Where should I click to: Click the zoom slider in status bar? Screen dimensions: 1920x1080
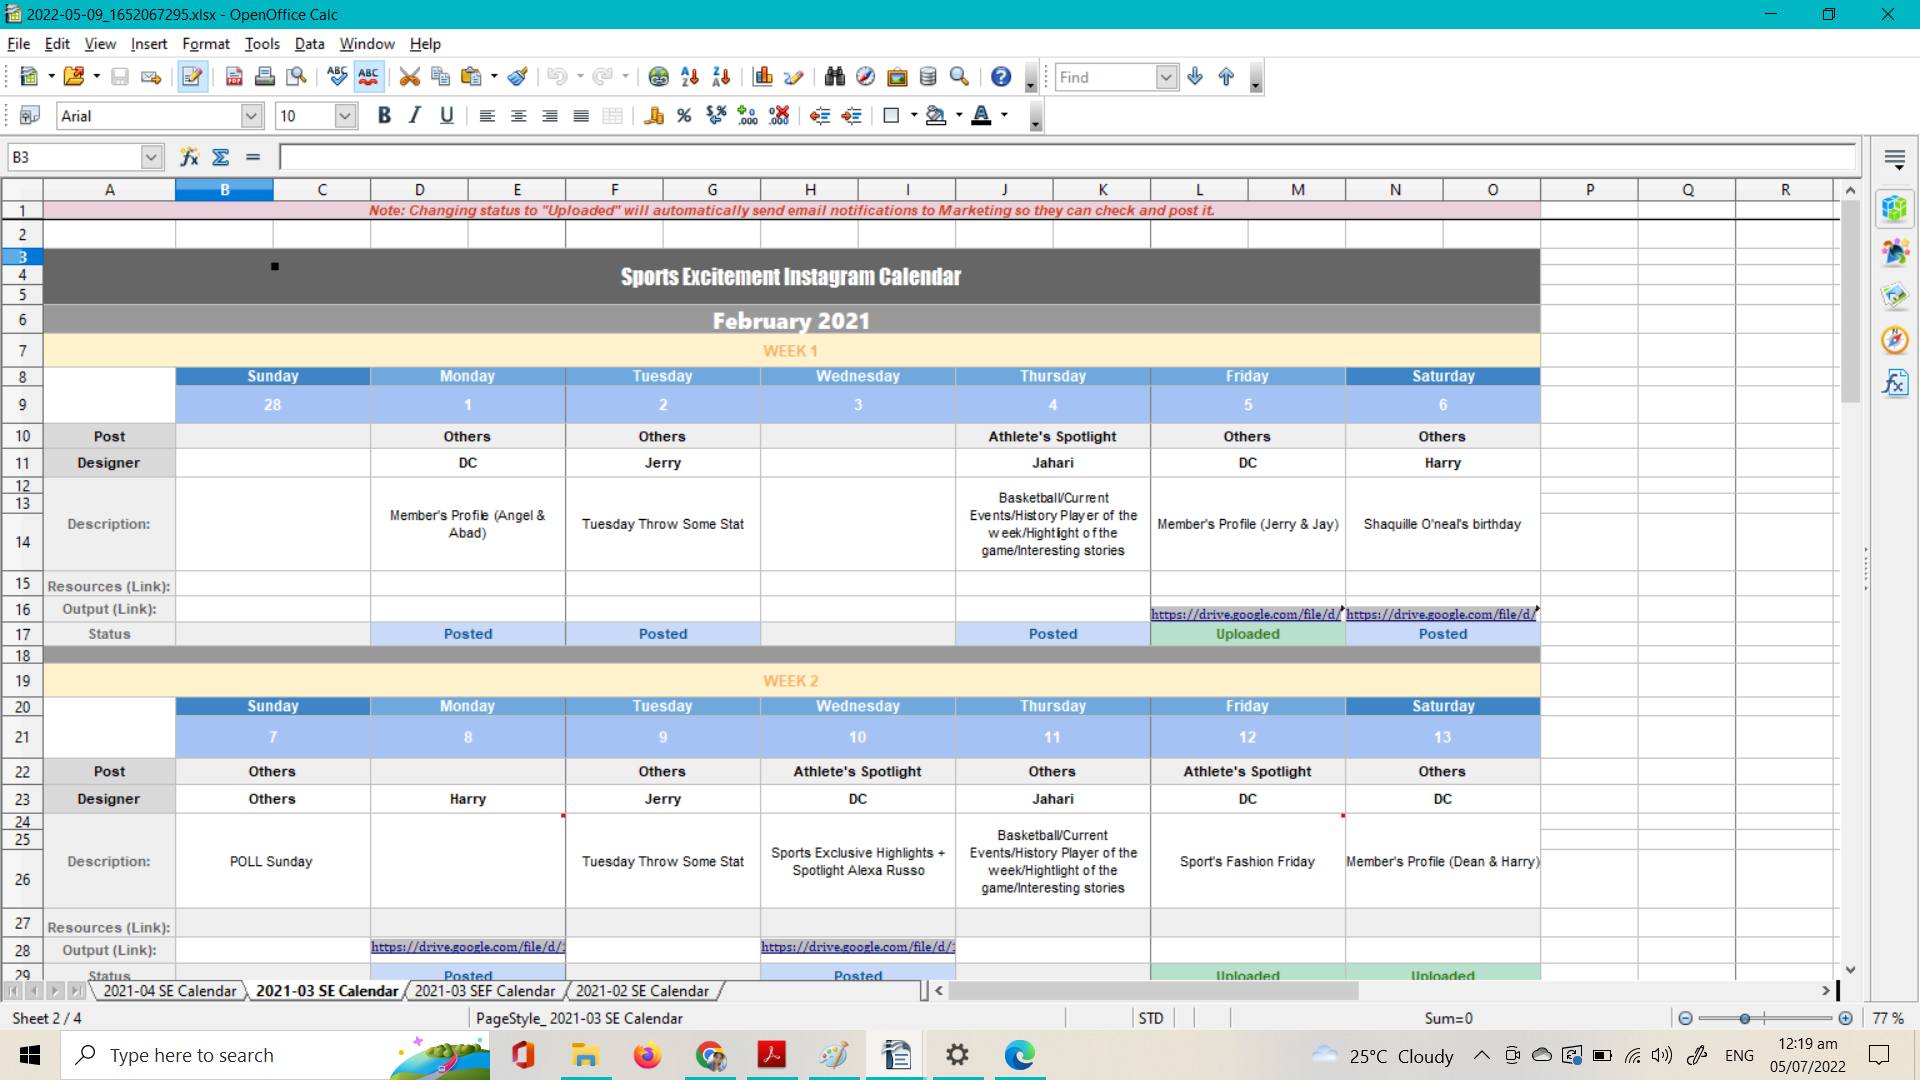[1745, 1018]
